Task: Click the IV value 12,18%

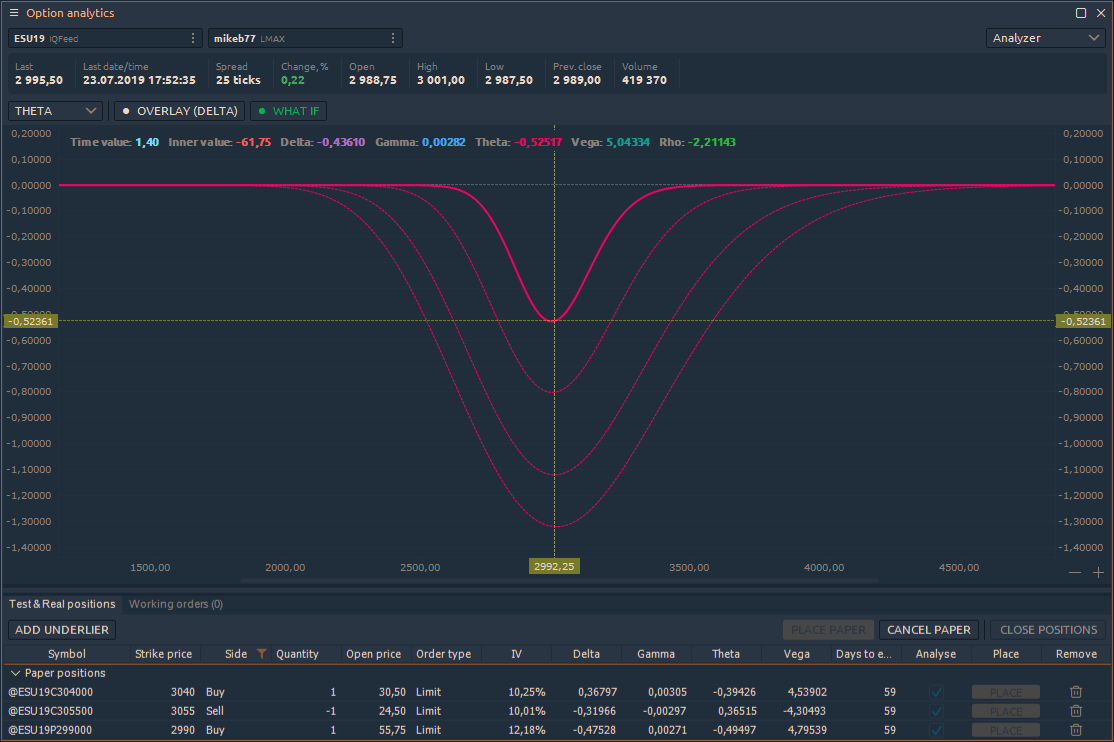Action: (x=527, y=730)
